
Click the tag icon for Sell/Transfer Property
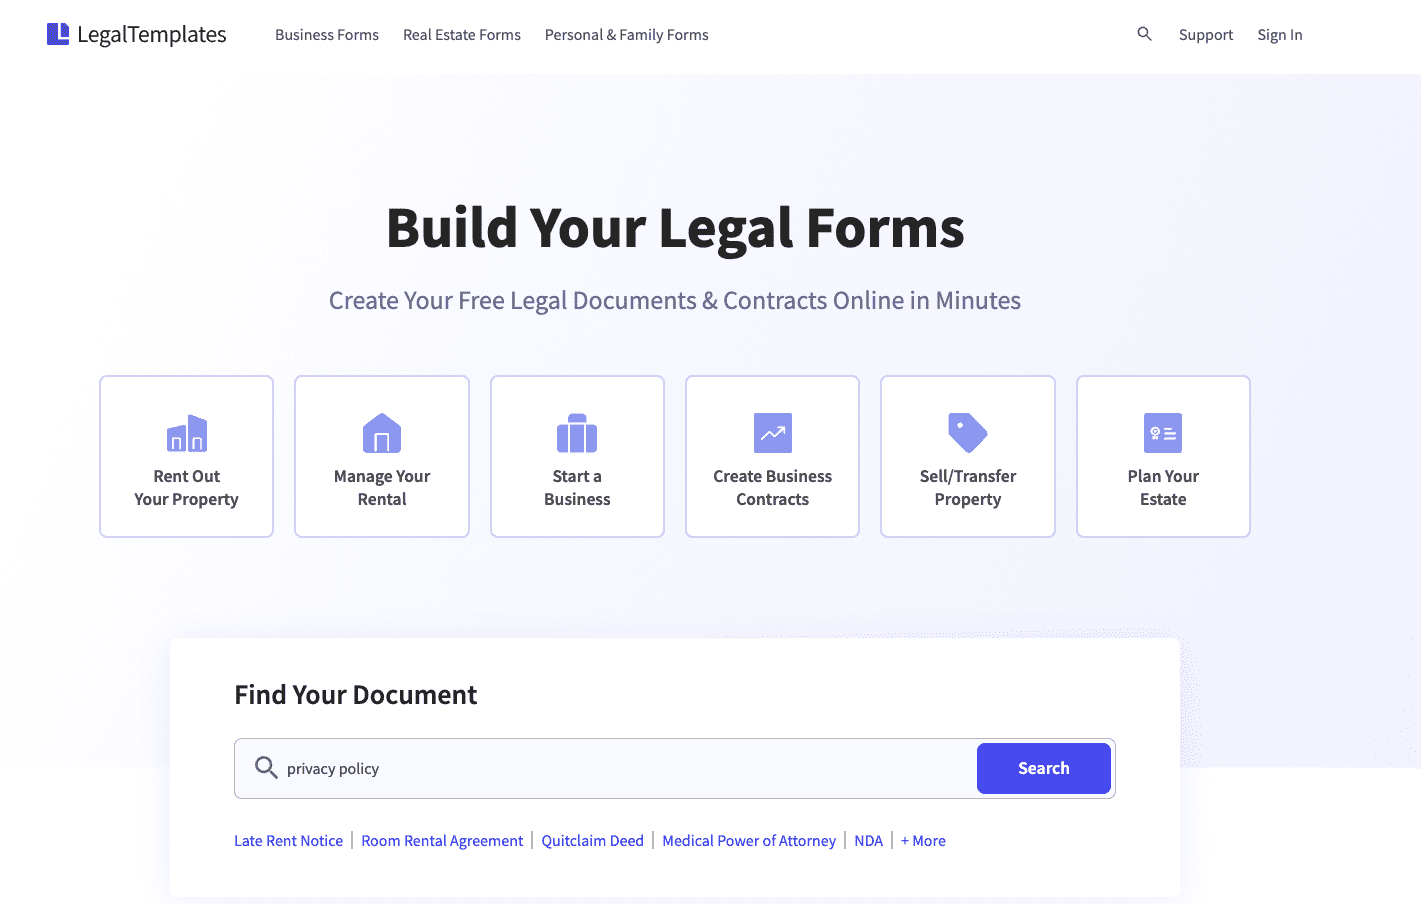[x=968, y=433]
